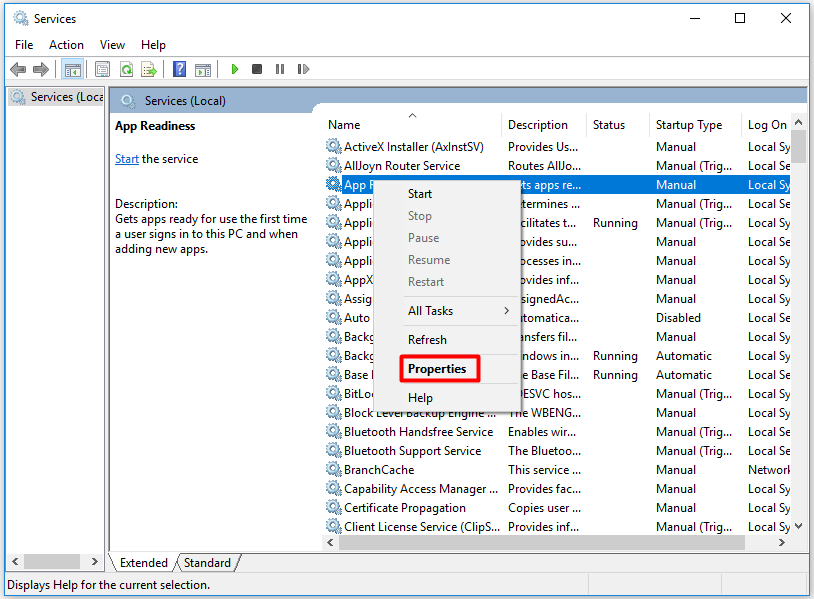The width and height of the screenshot is (814, 599).
Task: Open the blue Help question mark icon
Action: pyautogui.click(x=180, y=69)
